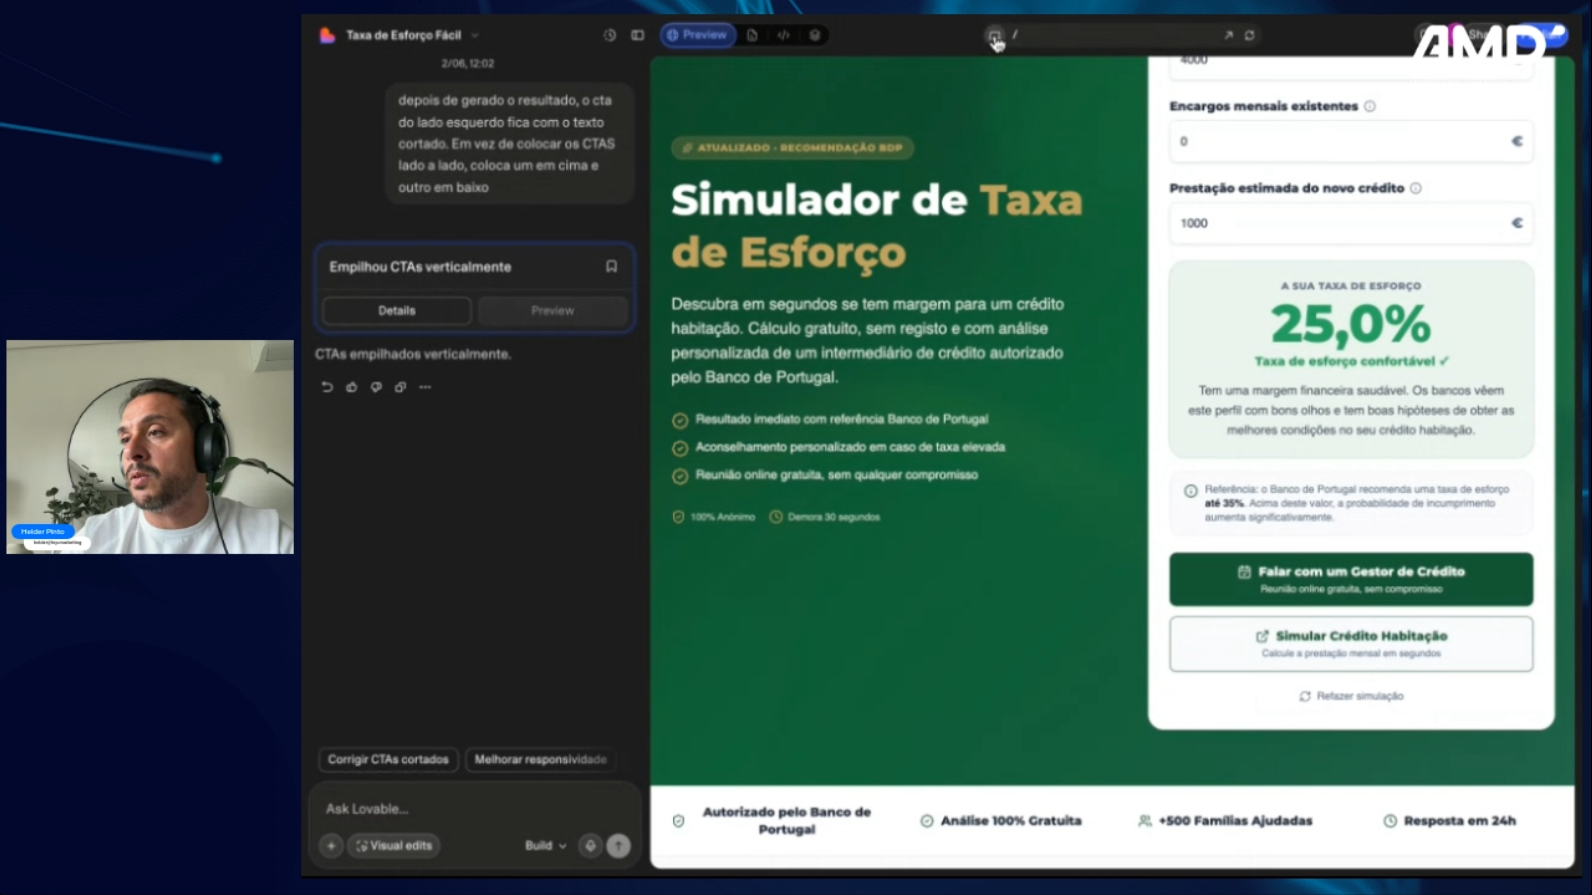Click the Lovable heart logo

(x=327, y=35)
